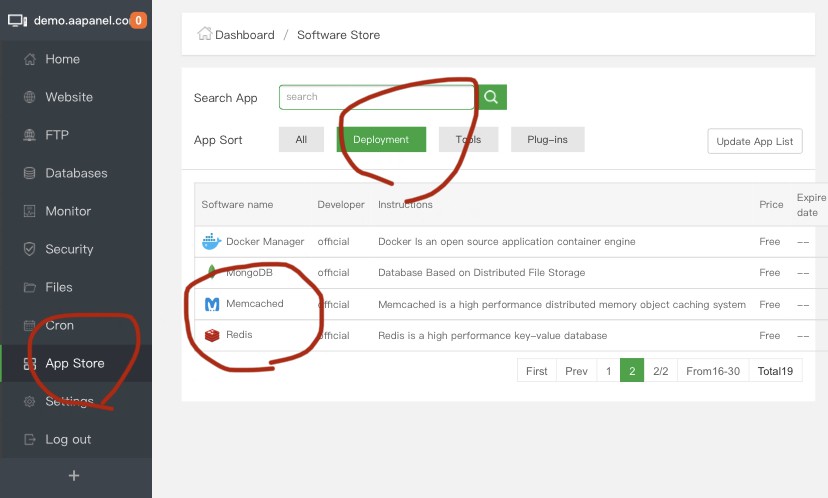Click official developer in Docker Manager row
Screen dimensions: 828x498
(333, 241)
